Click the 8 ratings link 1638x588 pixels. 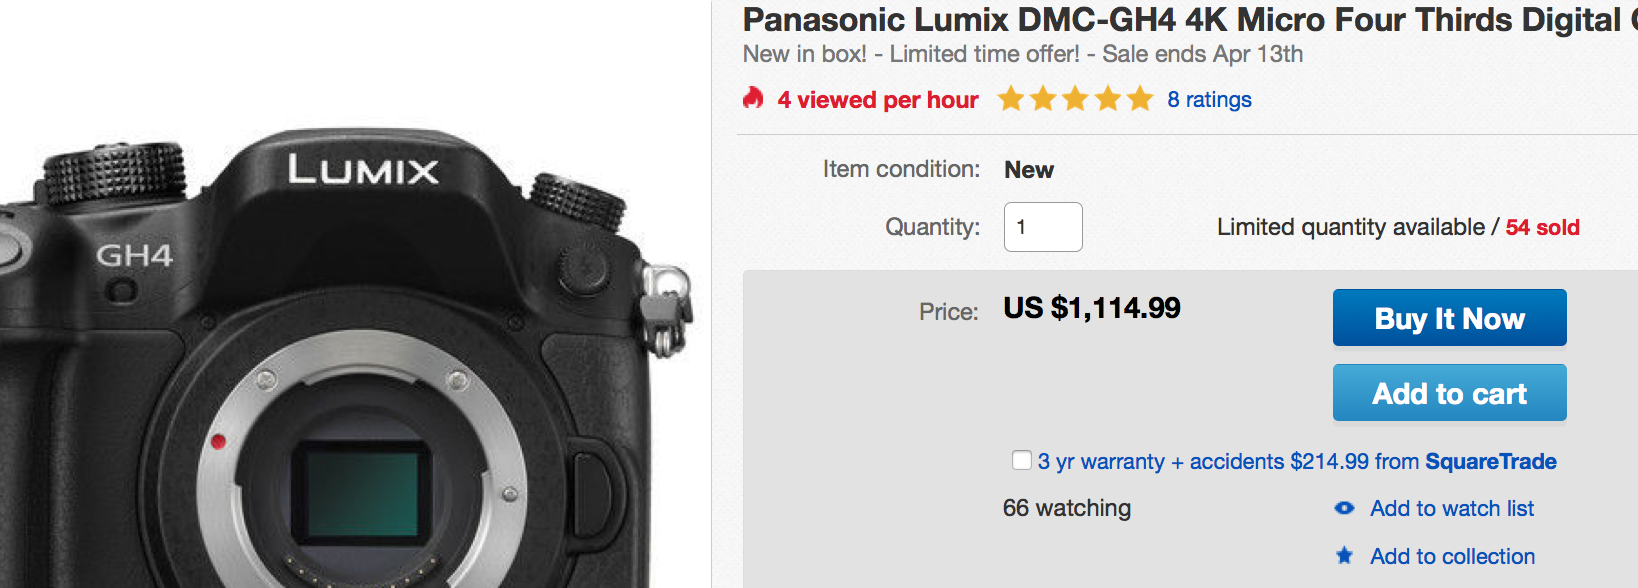1209,99
